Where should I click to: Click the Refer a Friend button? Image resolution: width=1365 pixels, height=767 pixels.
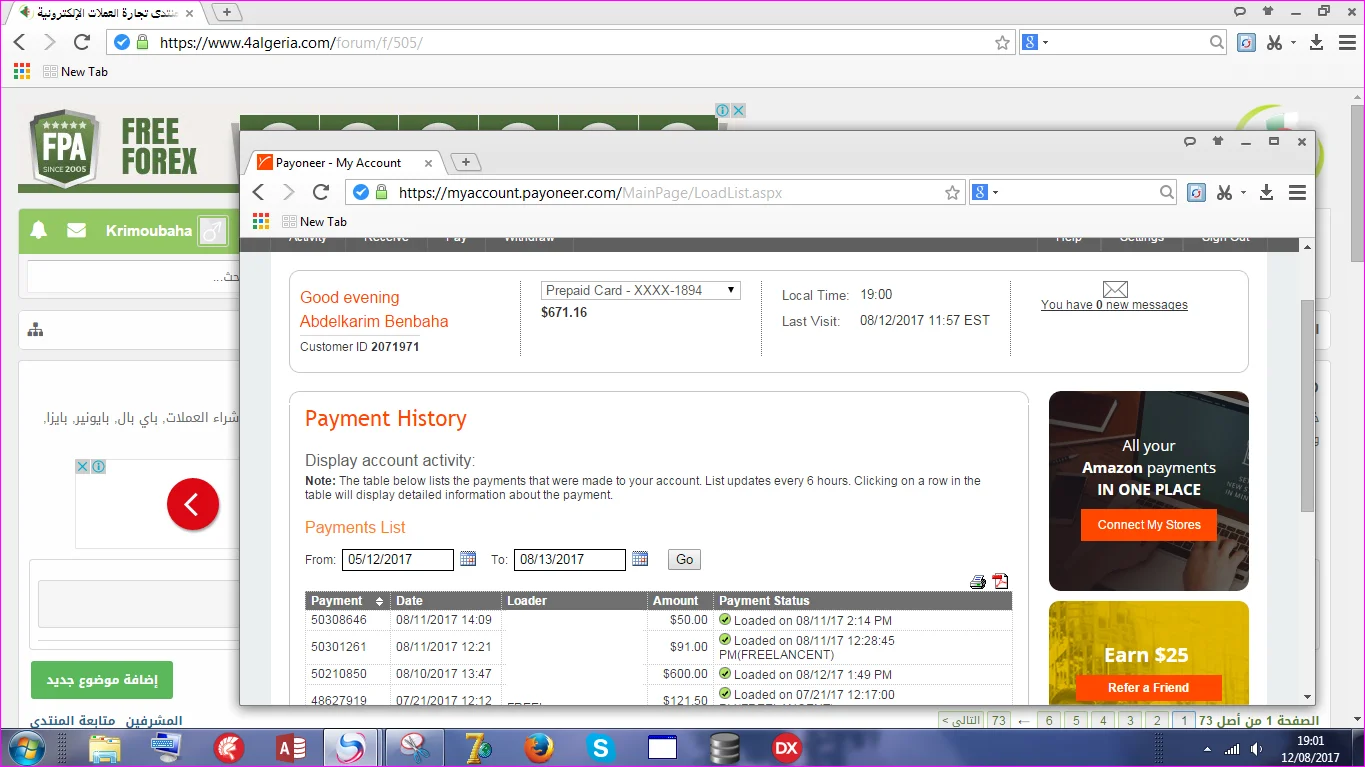[x=1148, y=688]
